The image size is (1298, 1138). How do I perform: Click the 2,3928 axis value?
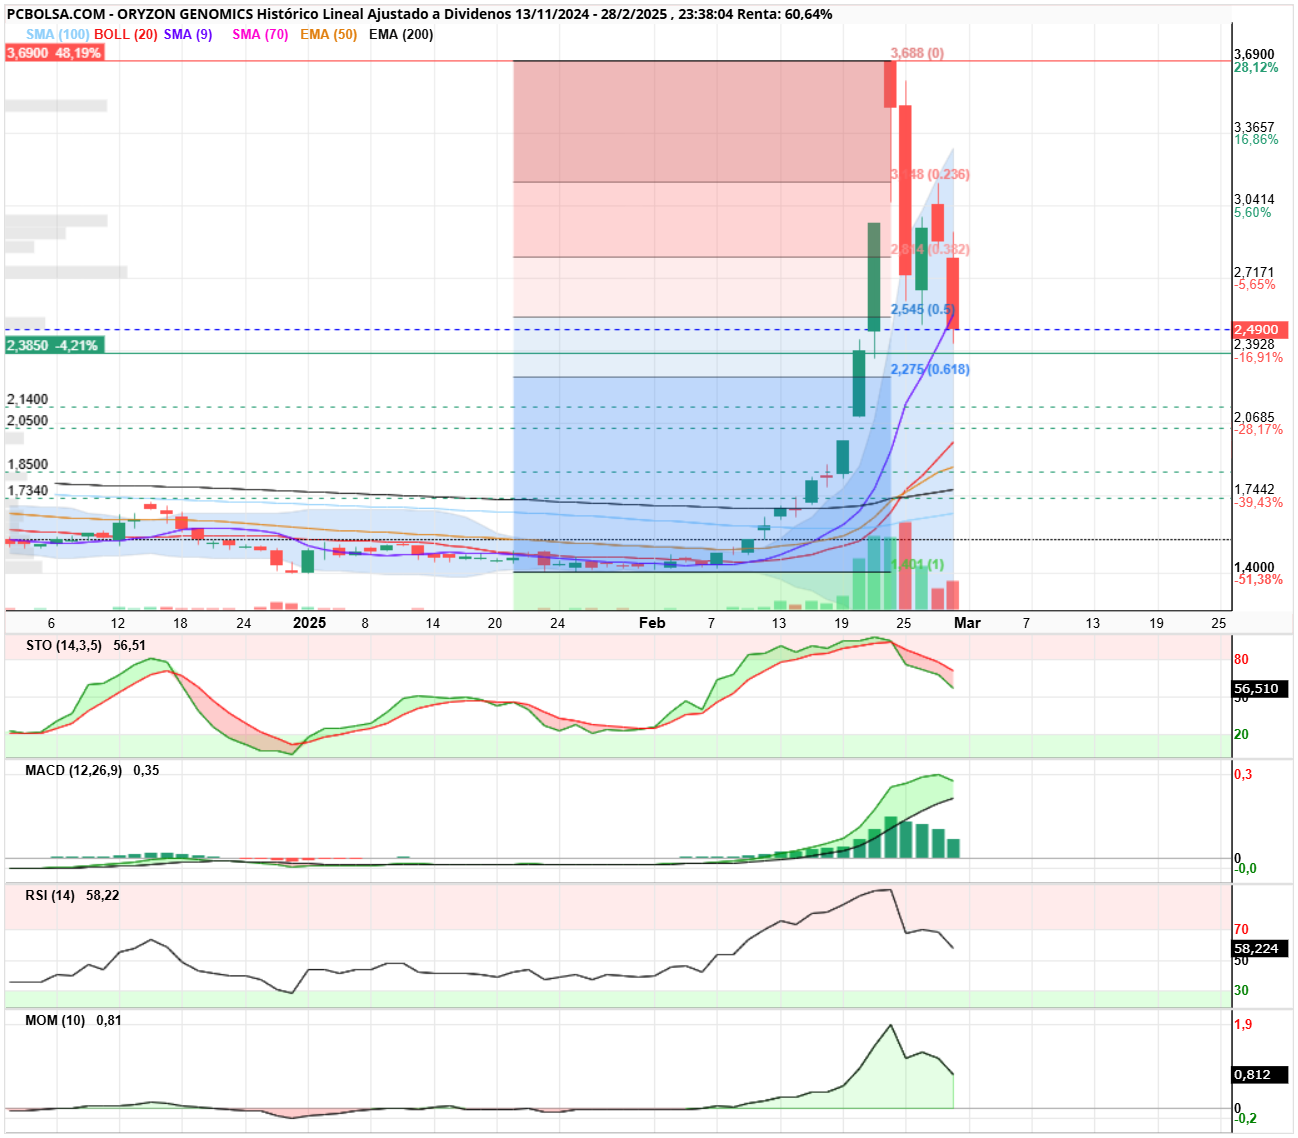pyautogui.click(x=1254, y=344)
